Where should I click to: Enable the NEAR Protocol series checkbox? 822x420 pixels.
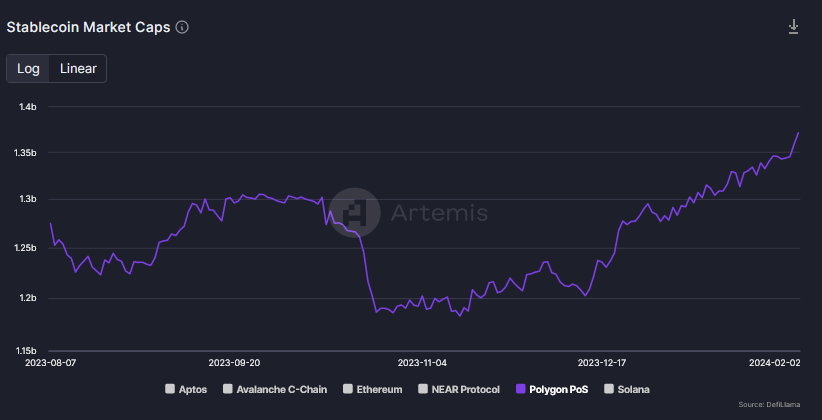point(424,388)
